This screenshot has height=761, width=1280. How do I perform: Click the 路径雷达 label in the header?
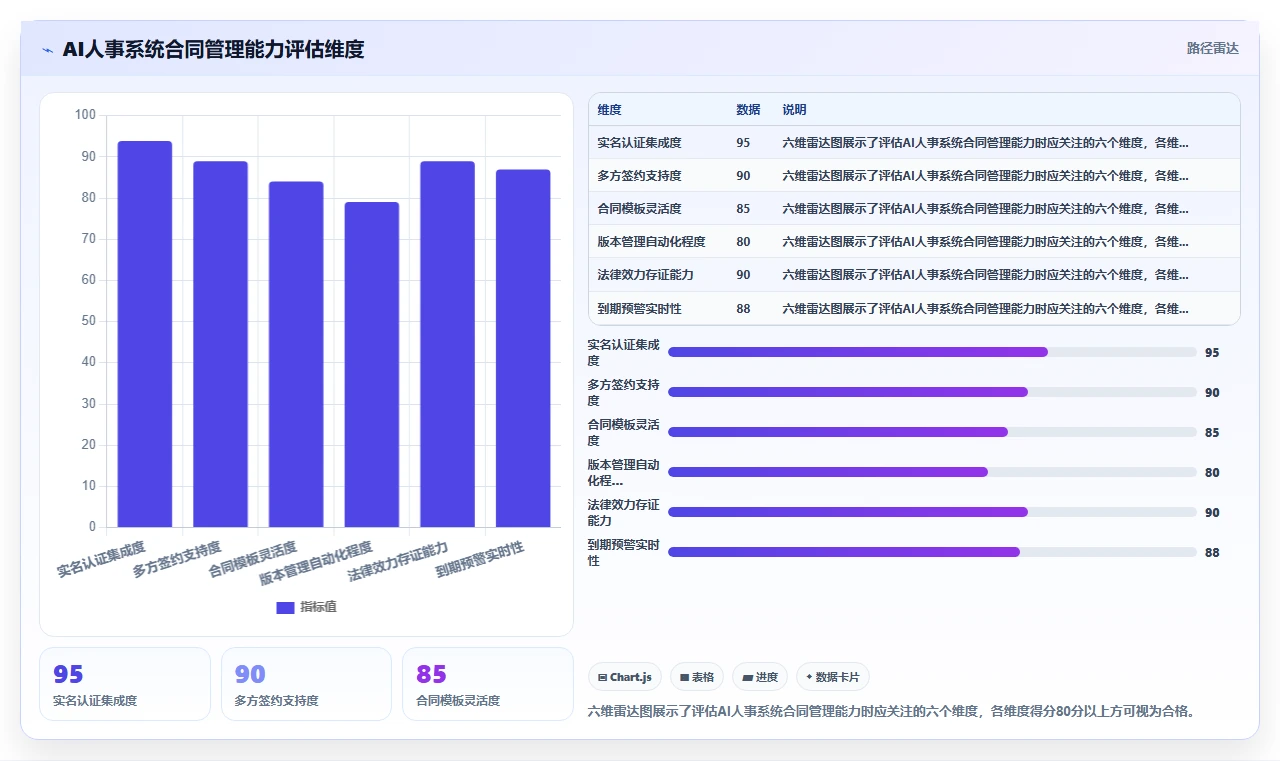[x=1212, y=48]
